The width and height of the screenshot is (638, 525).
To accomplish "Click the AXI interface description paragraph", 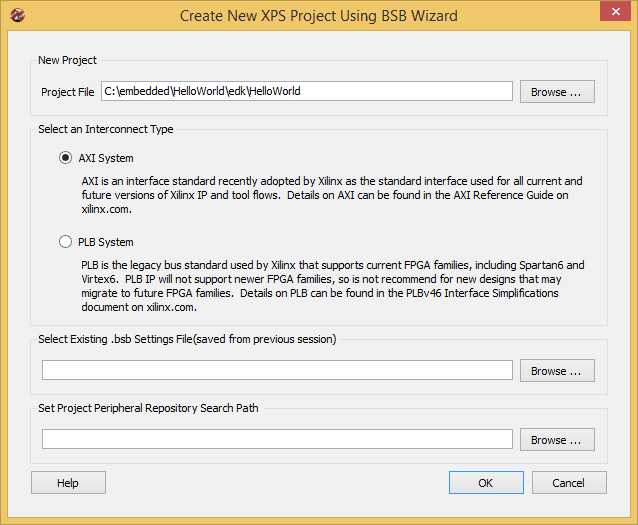I will pos(330,195).
